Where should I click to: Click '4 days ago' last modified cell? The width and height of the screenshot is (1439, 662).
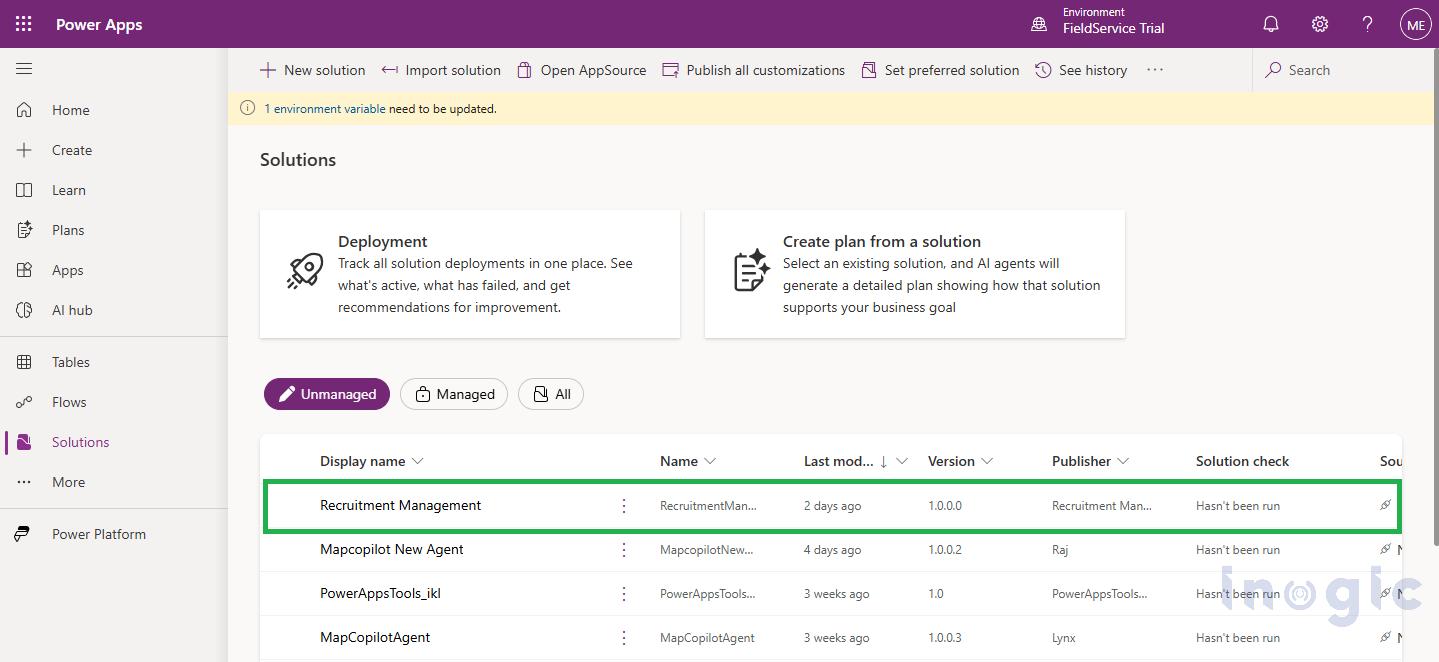pos(832,550)
